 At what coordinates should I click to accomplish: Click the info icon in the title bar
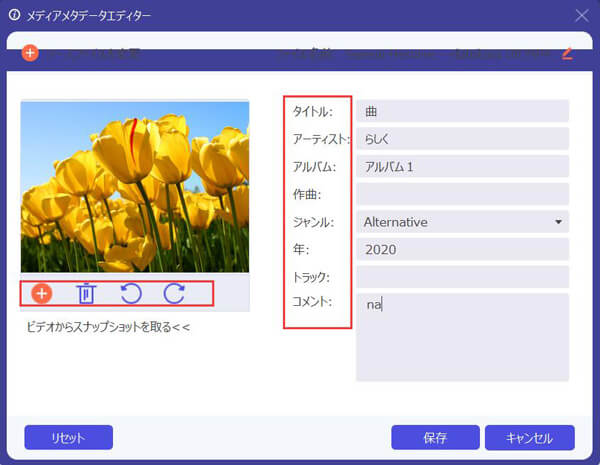point(14,15)
